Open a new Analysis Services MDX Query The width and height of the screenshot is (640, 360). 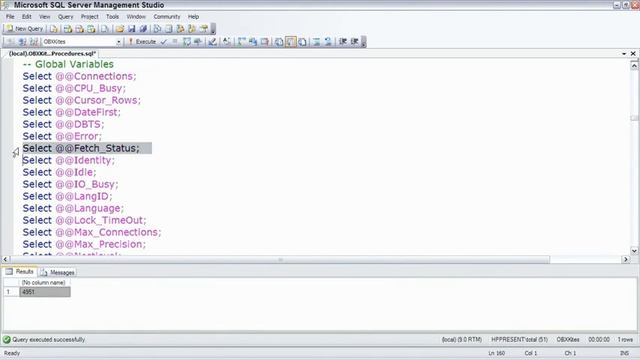click(x=68, y=29)
